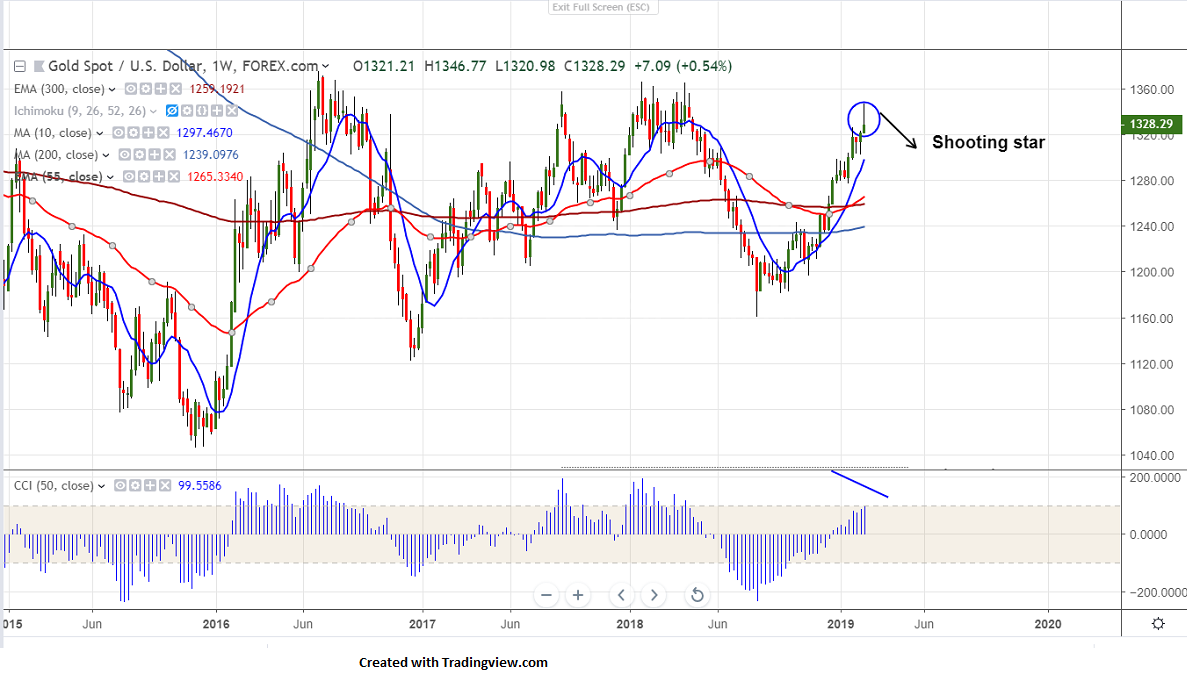The width and height of the screenshot is (1187, 675).
Task: Click the plus icon on MA (200) row
Action: 154,155
